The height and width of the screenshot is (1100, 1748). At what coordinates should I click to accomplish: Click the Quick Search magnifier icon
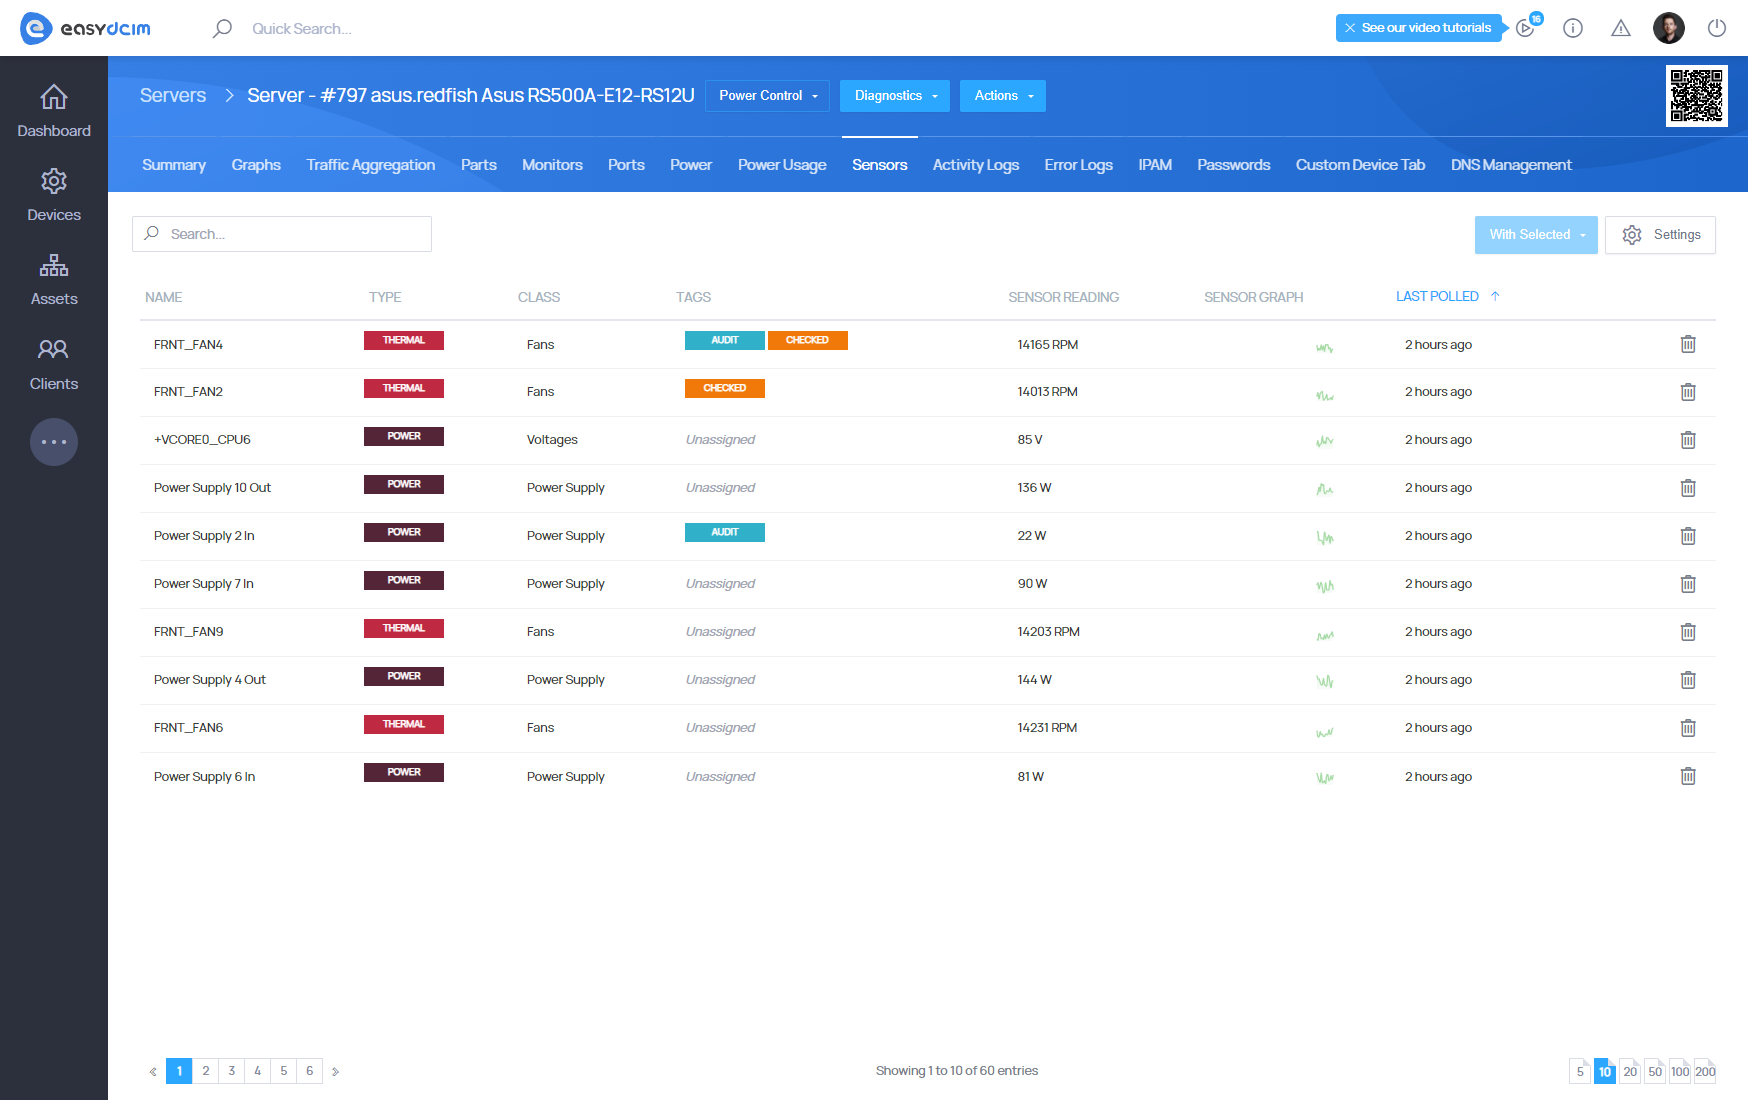click(222, 28)
